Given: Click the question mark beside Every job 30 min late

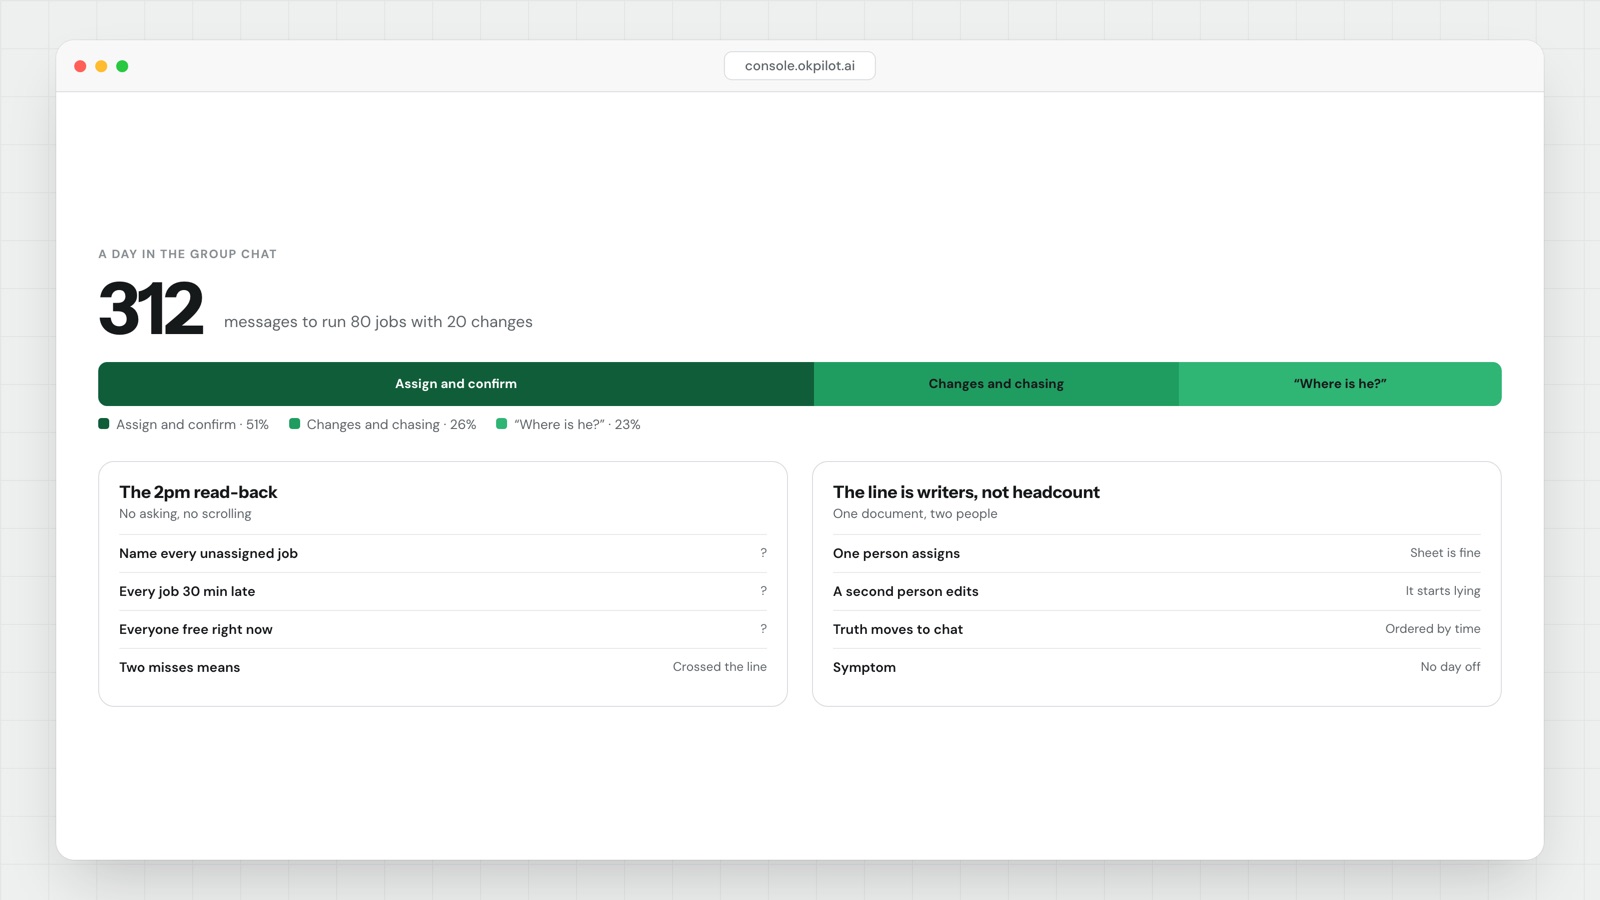Looking at the screenshot, I should (763, 591).
